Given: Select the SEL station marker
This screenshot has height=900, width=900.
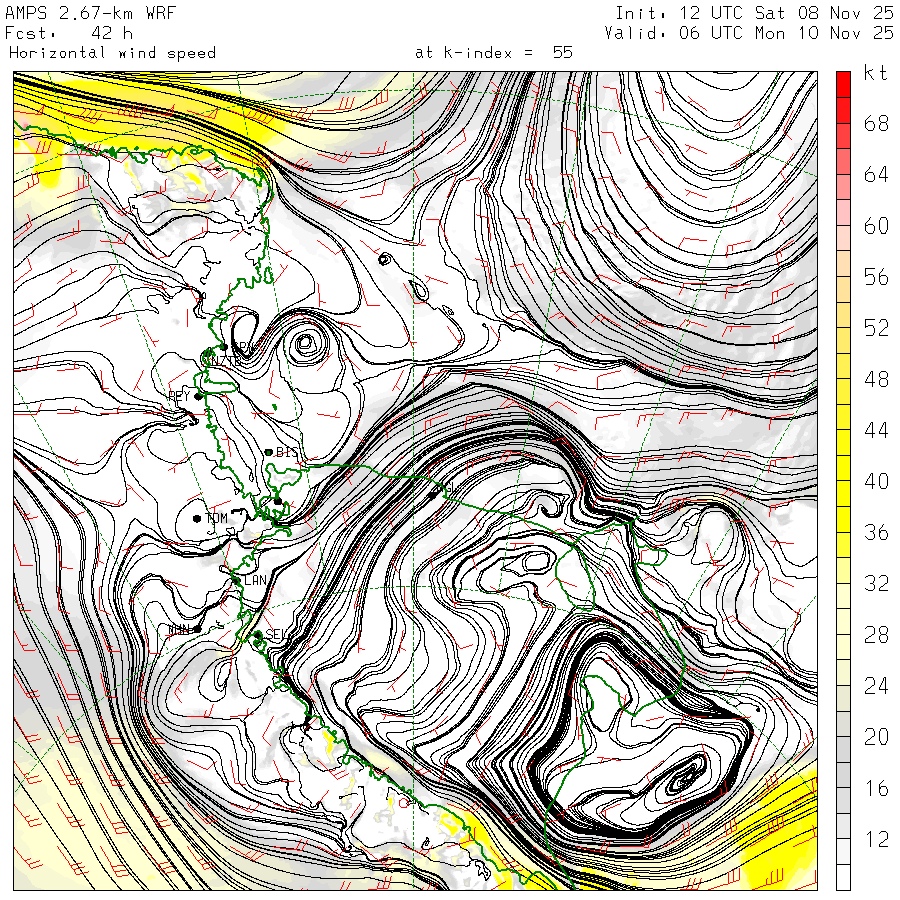Looking at the screenshot, I should tap(257, 634).
